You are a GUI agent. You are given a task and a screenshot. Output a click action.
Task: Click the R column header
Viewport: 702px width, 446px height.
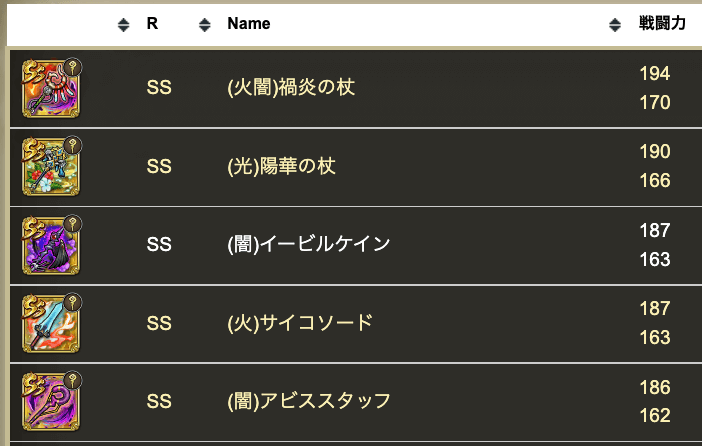[152, 23]
